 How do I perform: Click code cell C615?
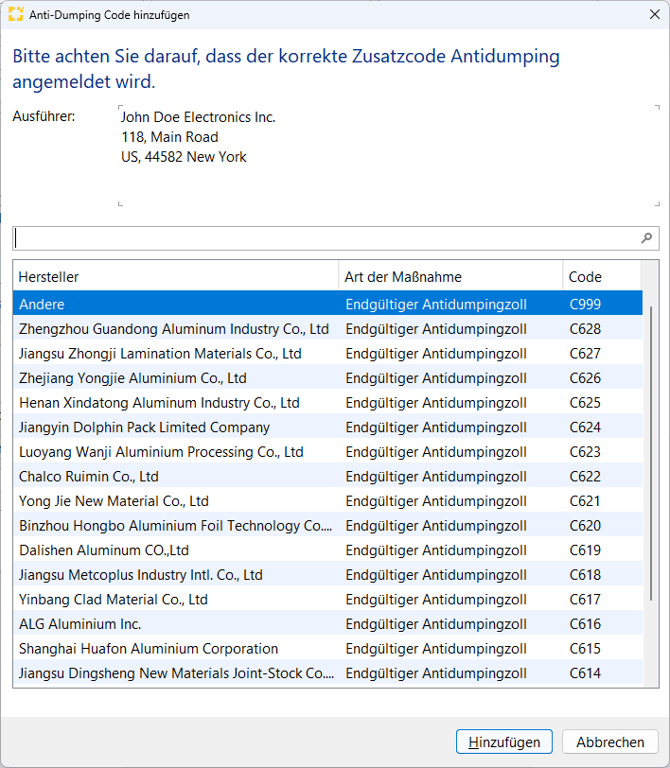coord(585,648)
